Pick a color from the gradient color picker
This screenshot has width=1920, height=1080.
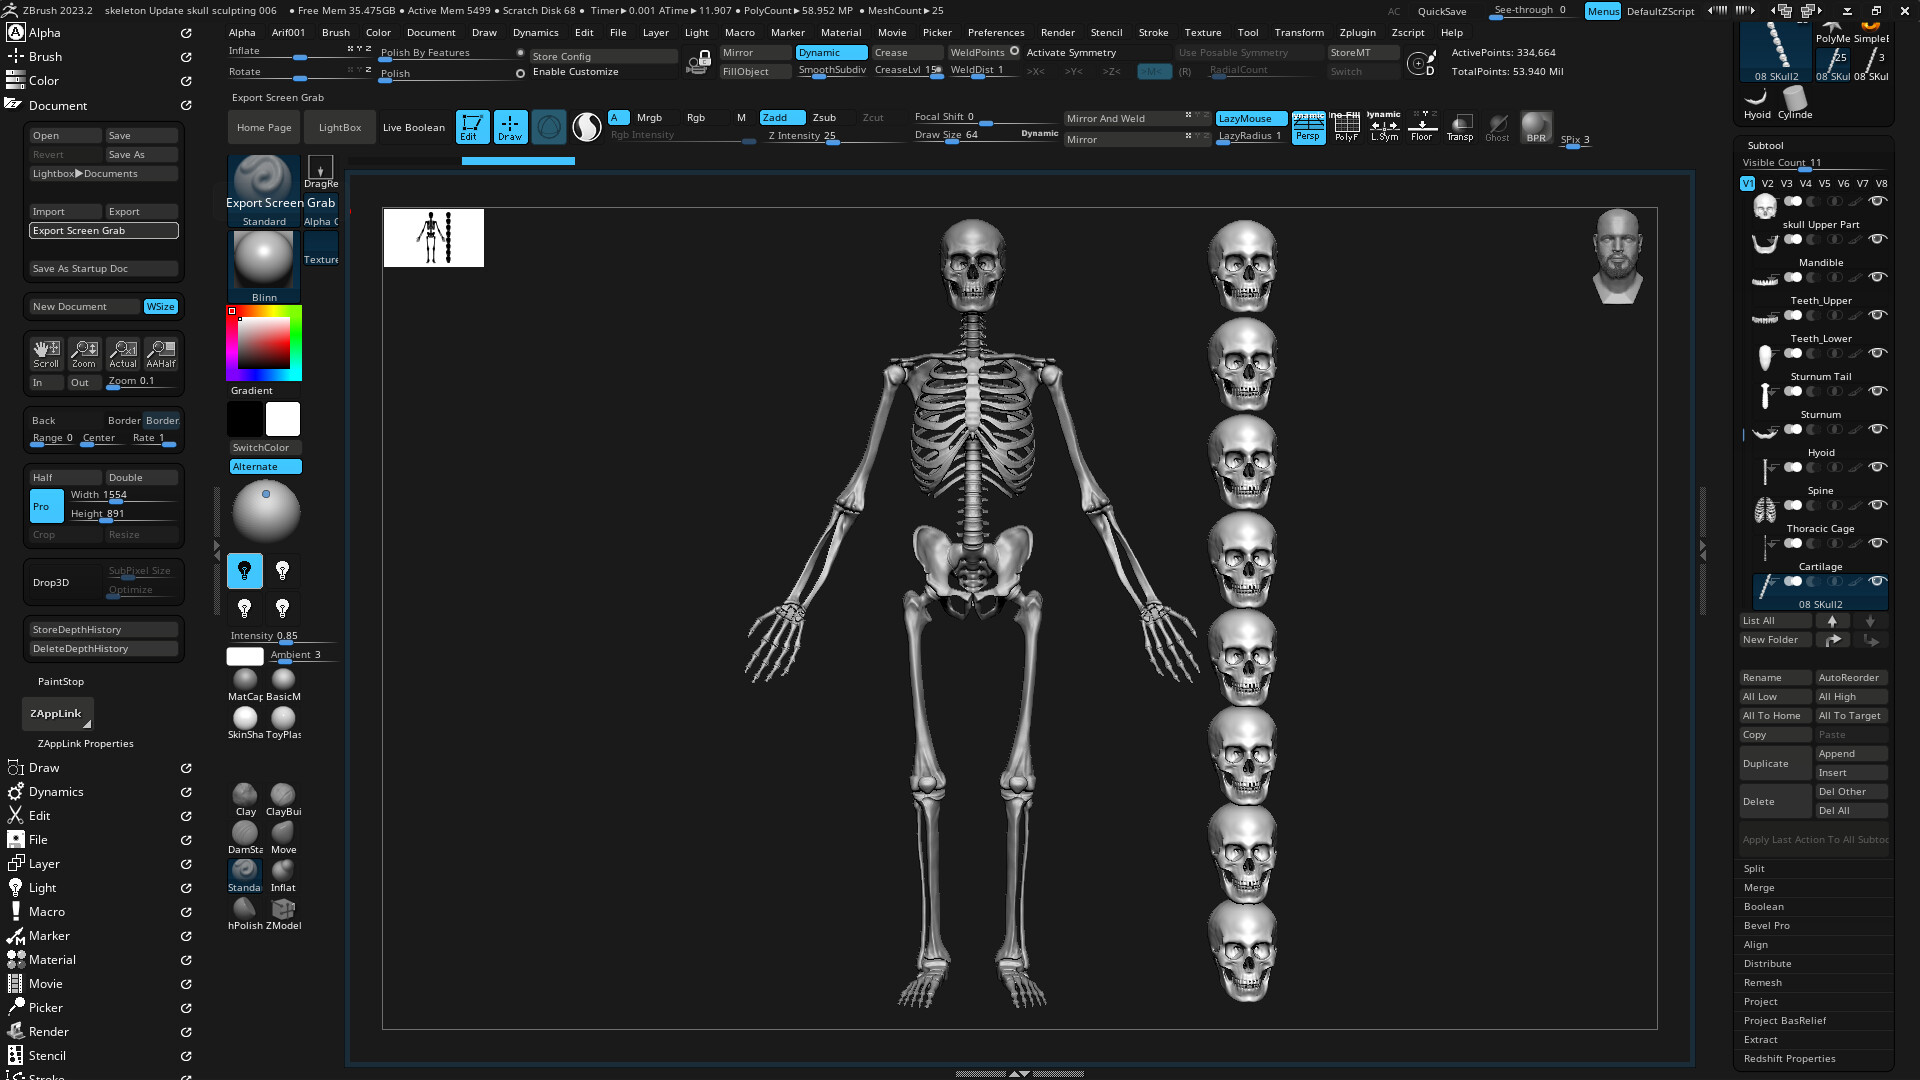click(263, 343)
